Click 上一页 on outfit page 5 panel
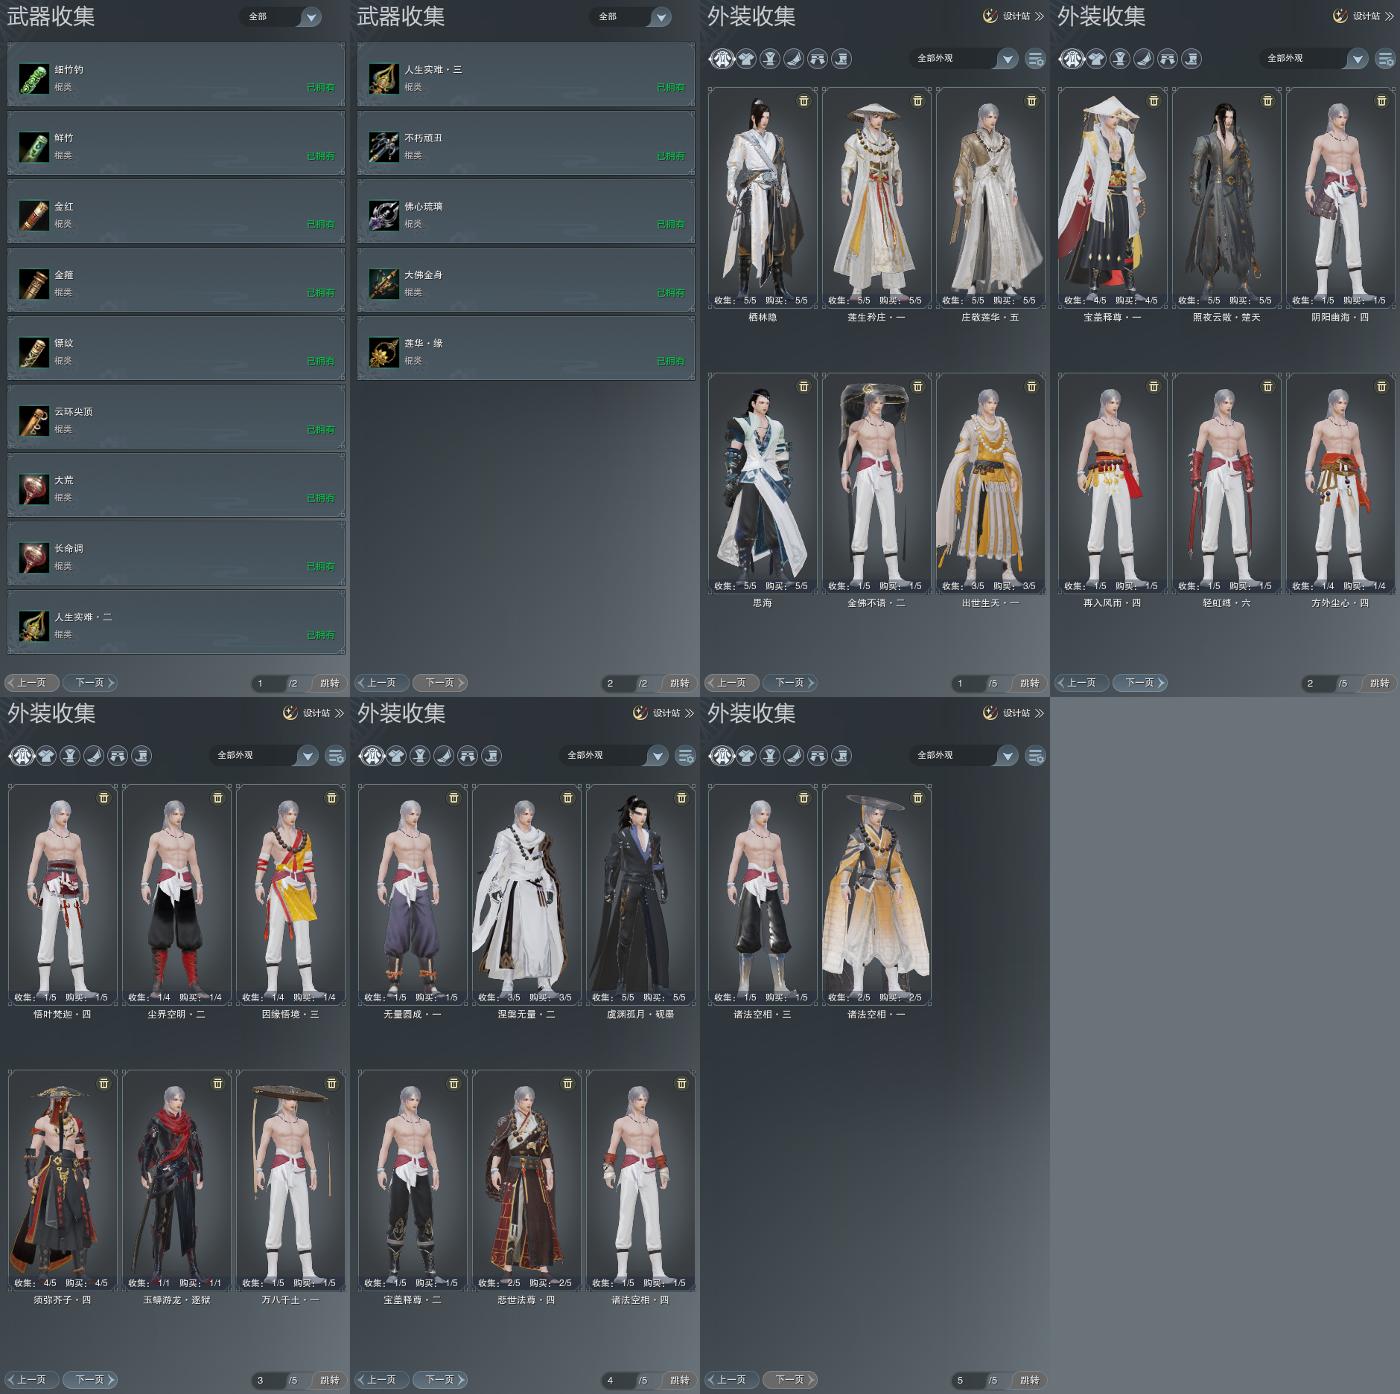The width and height of the screenshot is (1400, 1394). click(x=732, y=1380)
